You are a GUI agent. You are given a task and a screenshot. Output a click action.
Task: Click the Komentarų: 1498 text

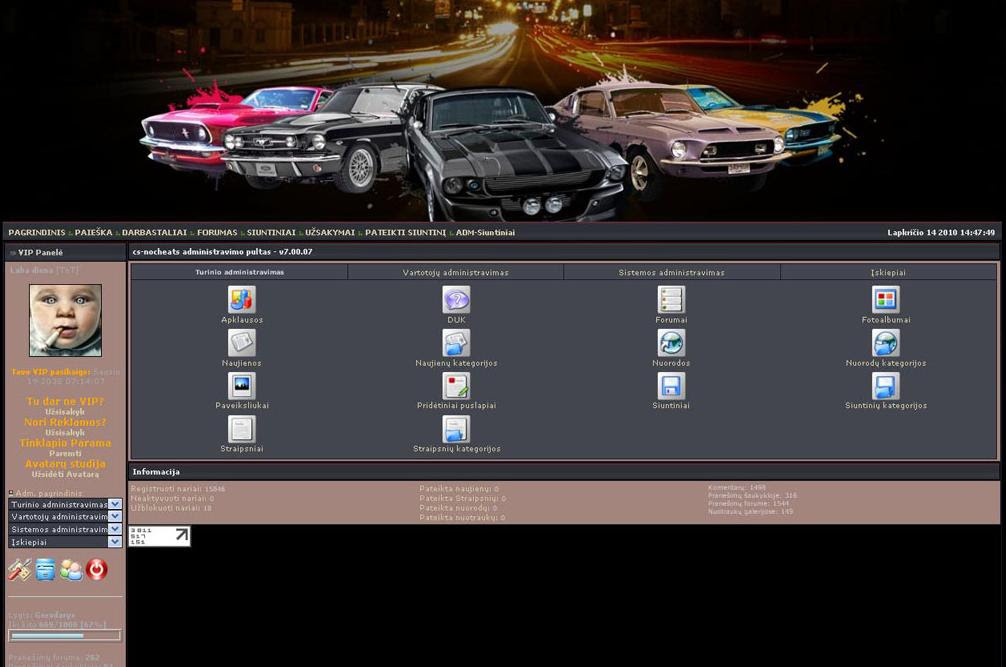coord(737,487)
